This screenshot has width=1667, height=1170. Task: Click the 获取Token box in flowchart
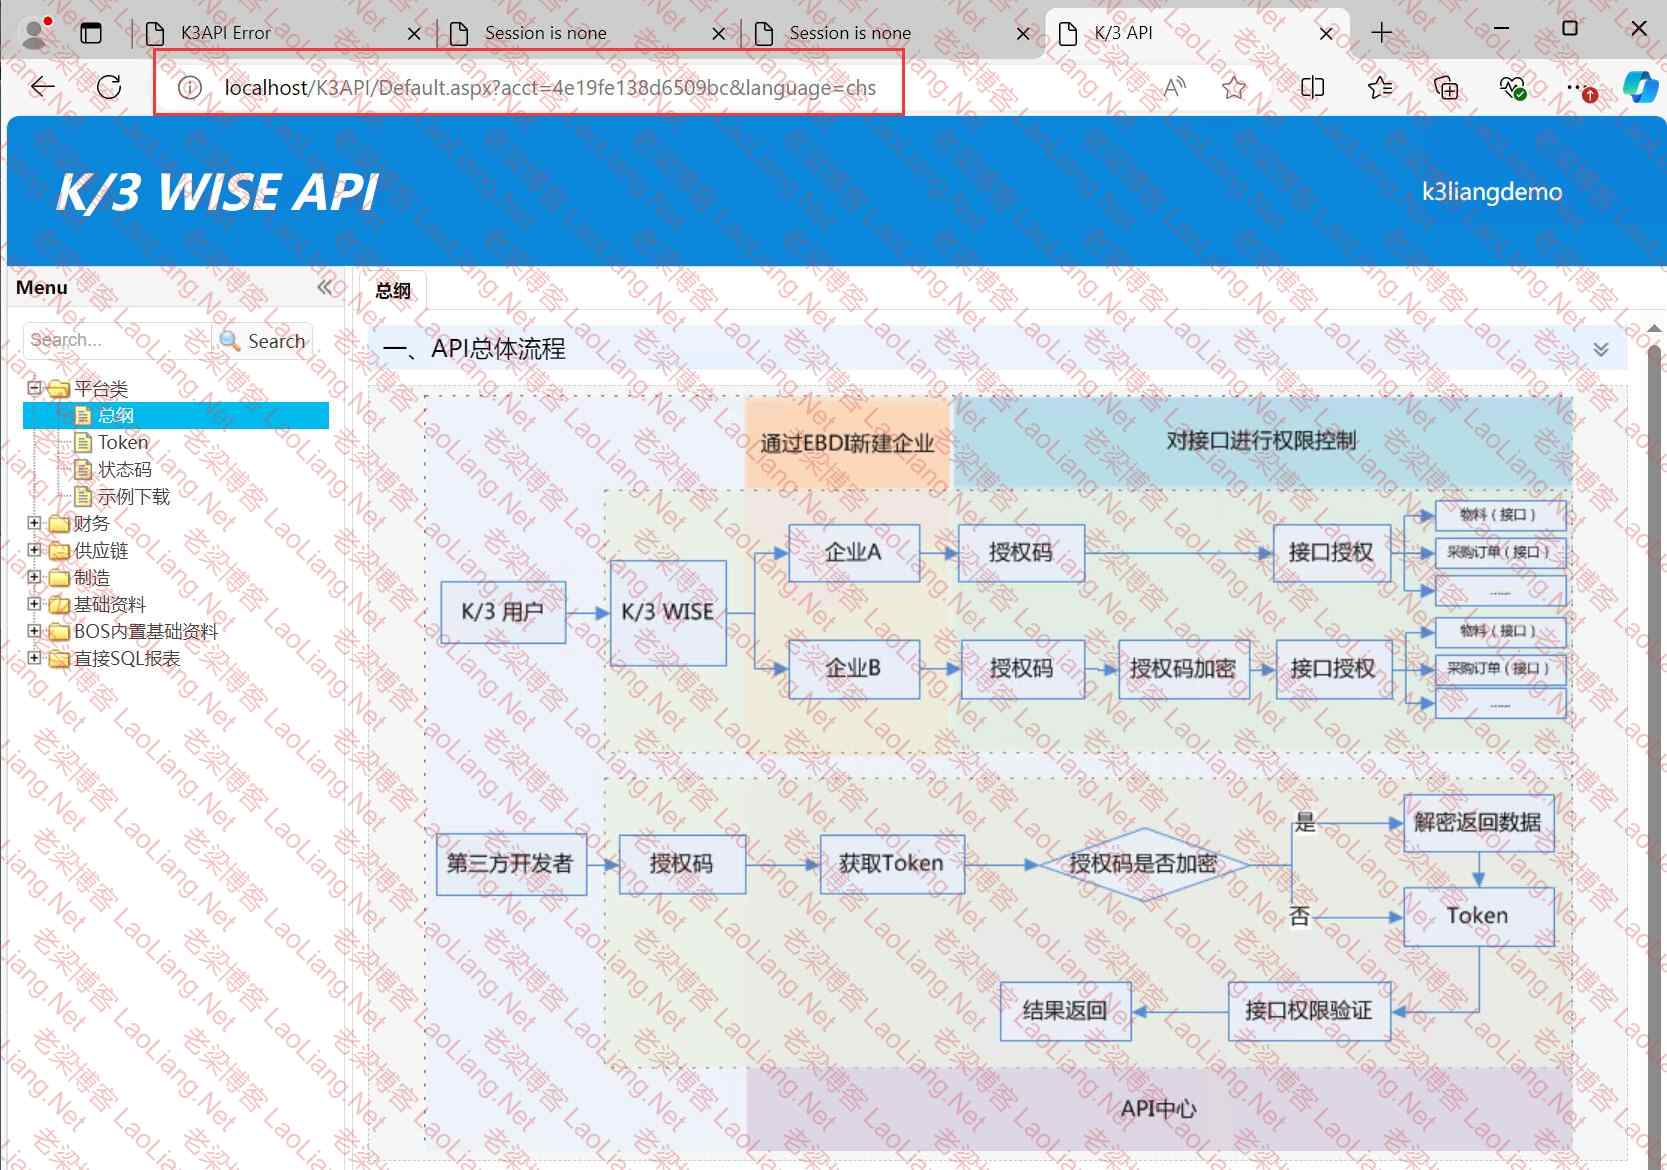pyautogui.click(x=892, y=864)
